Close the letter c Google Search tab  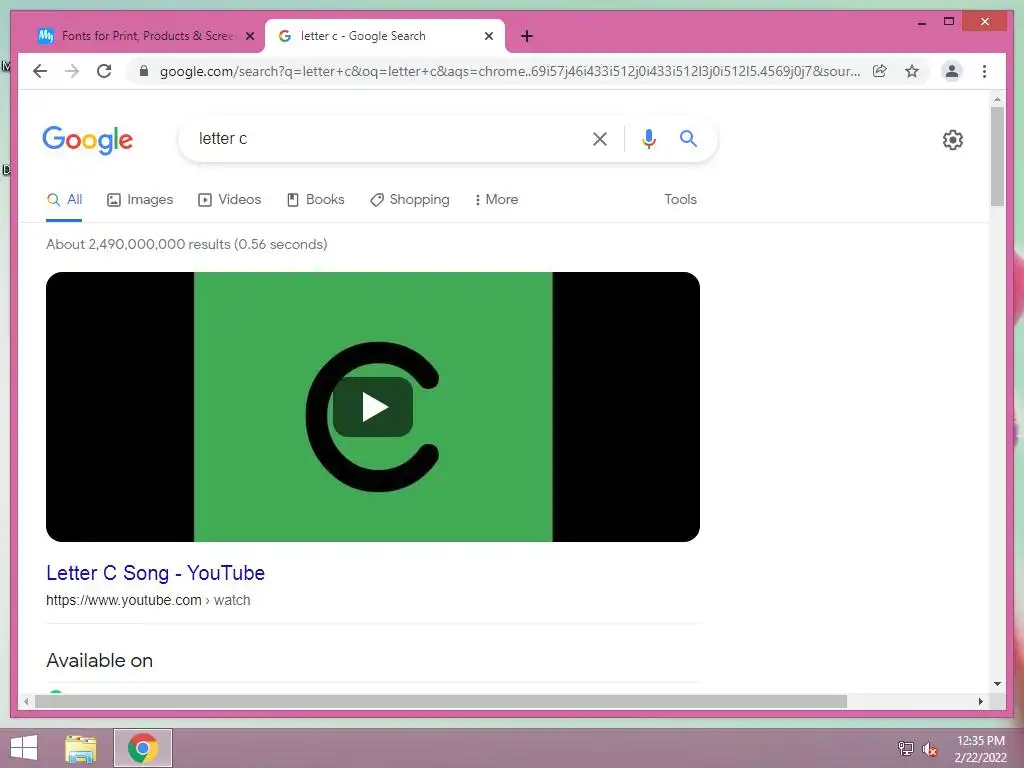(488, 37)
